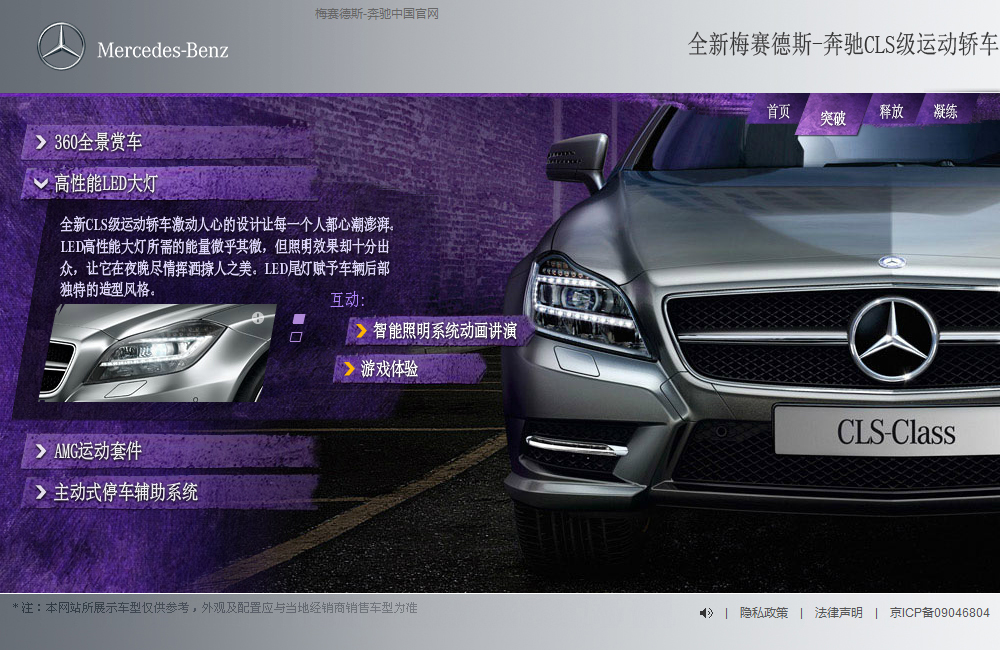
Task: Select the empty second image indicator square
Action: pos(296,337)
